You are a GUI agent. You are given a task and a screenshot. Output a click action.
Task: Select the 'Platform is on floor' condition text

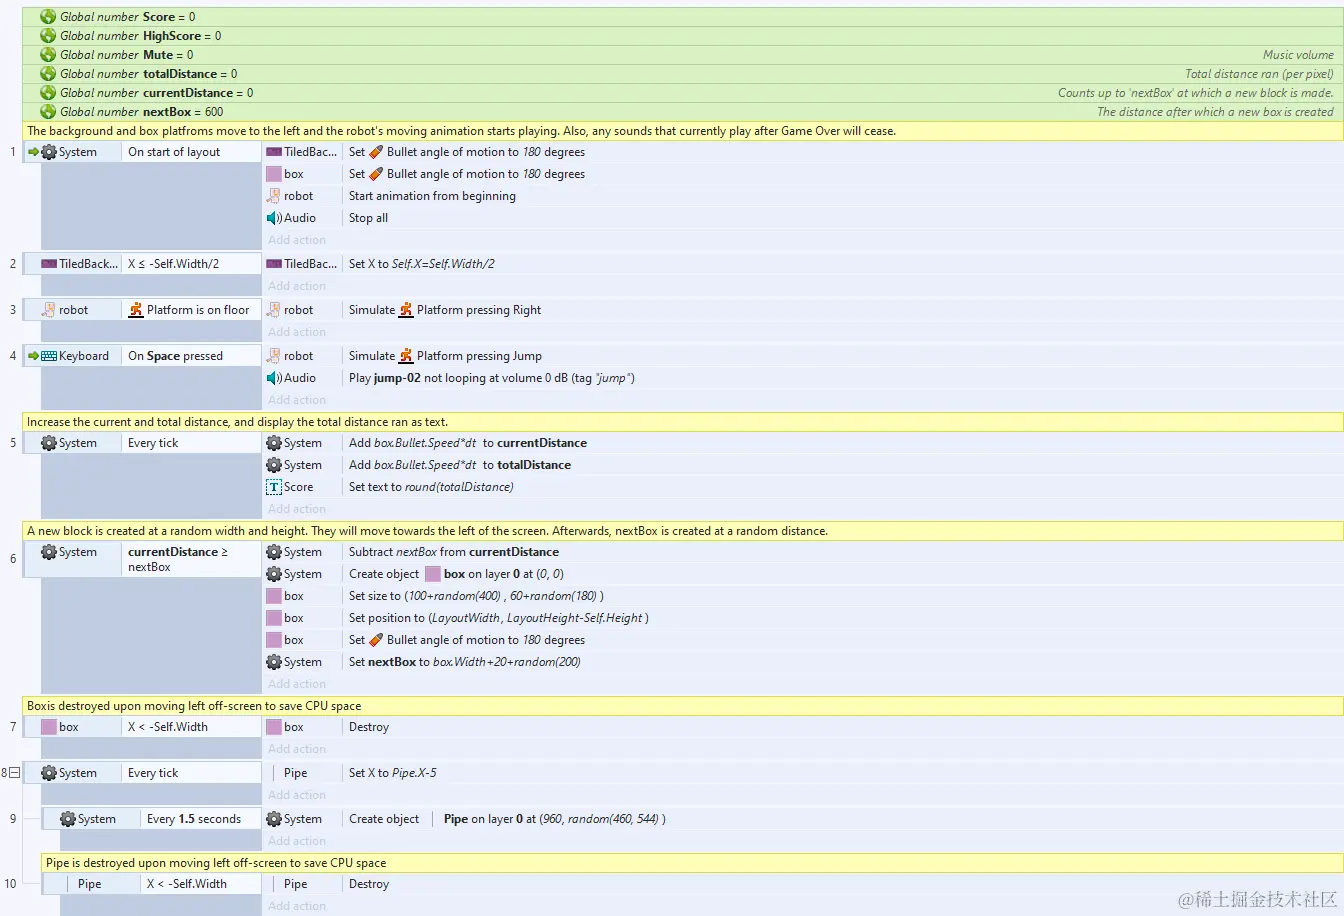(198, 310)
